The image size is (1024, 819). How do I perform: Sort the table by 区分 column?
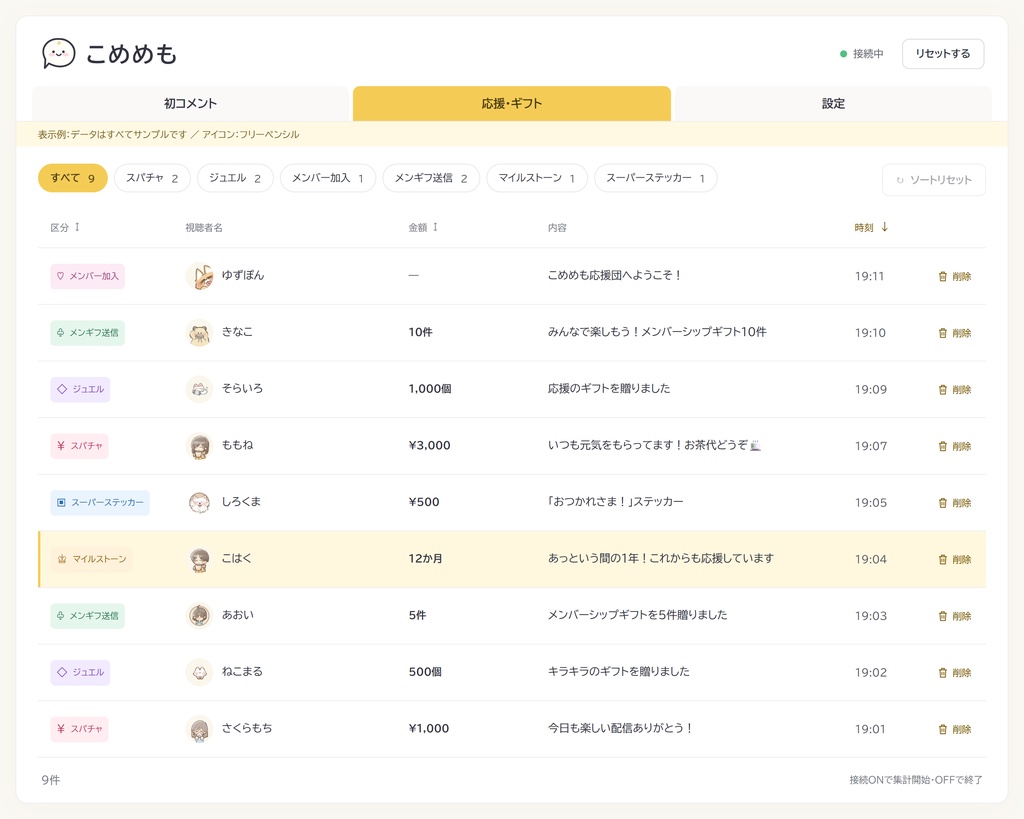coord(65,227)
